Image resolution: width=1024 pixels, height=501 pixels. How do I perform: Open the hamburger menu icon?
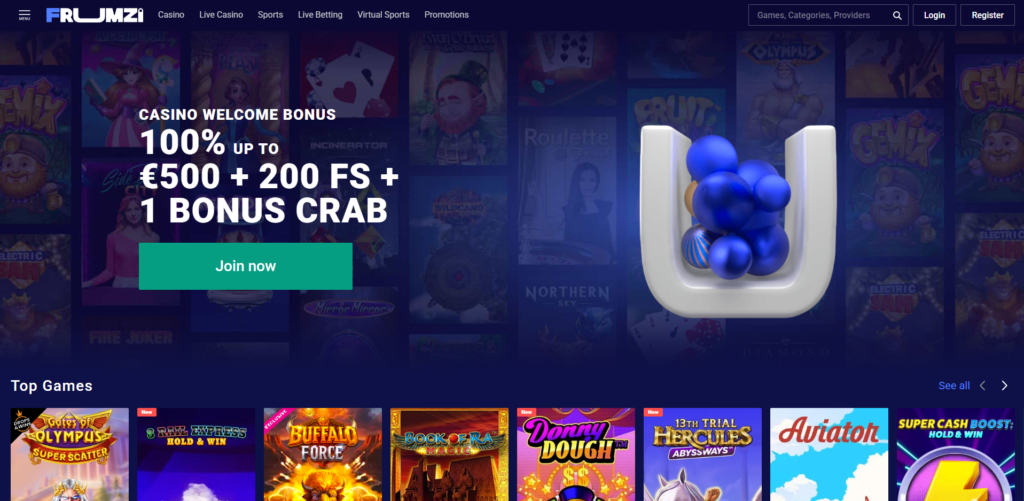[24, 14]
